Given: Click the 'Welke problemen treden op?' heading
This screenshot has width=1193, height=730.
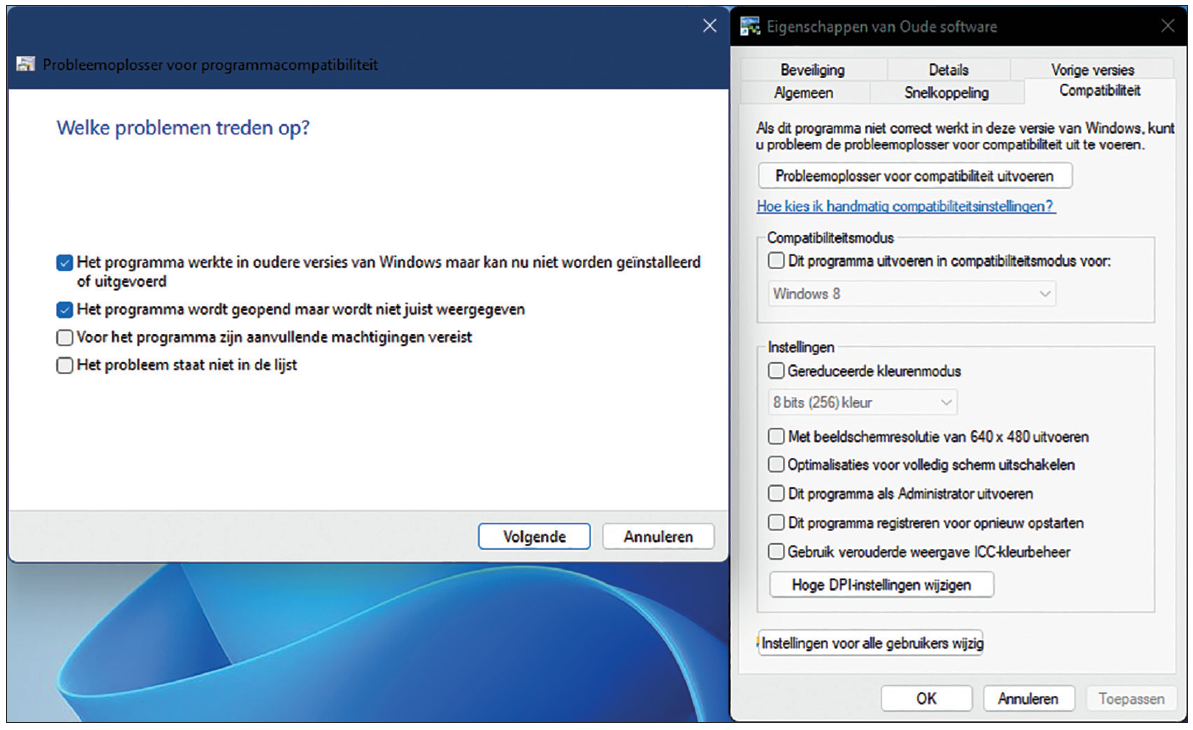Looking at the screenshot, I should (183, 128).
